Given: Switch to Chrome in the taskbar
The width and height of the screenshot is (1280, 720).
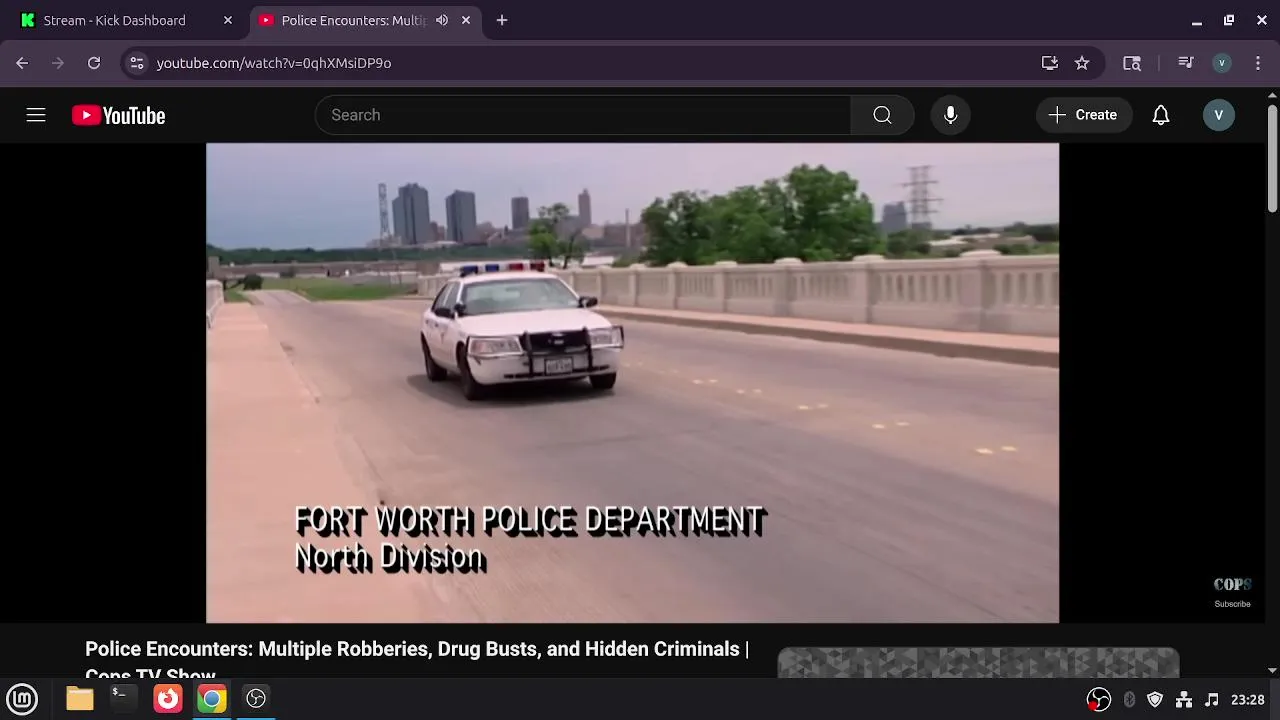Looking at the screenshot, I should 212,698.
